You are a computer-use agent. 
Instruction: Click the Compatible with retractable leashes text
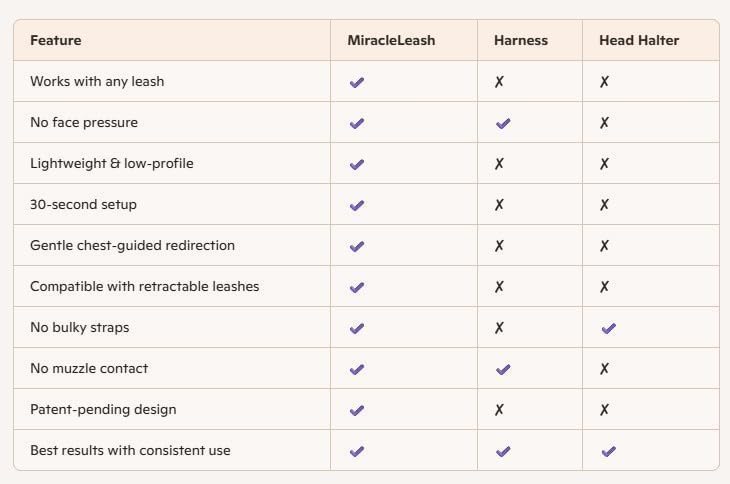[x=144, y=286]
